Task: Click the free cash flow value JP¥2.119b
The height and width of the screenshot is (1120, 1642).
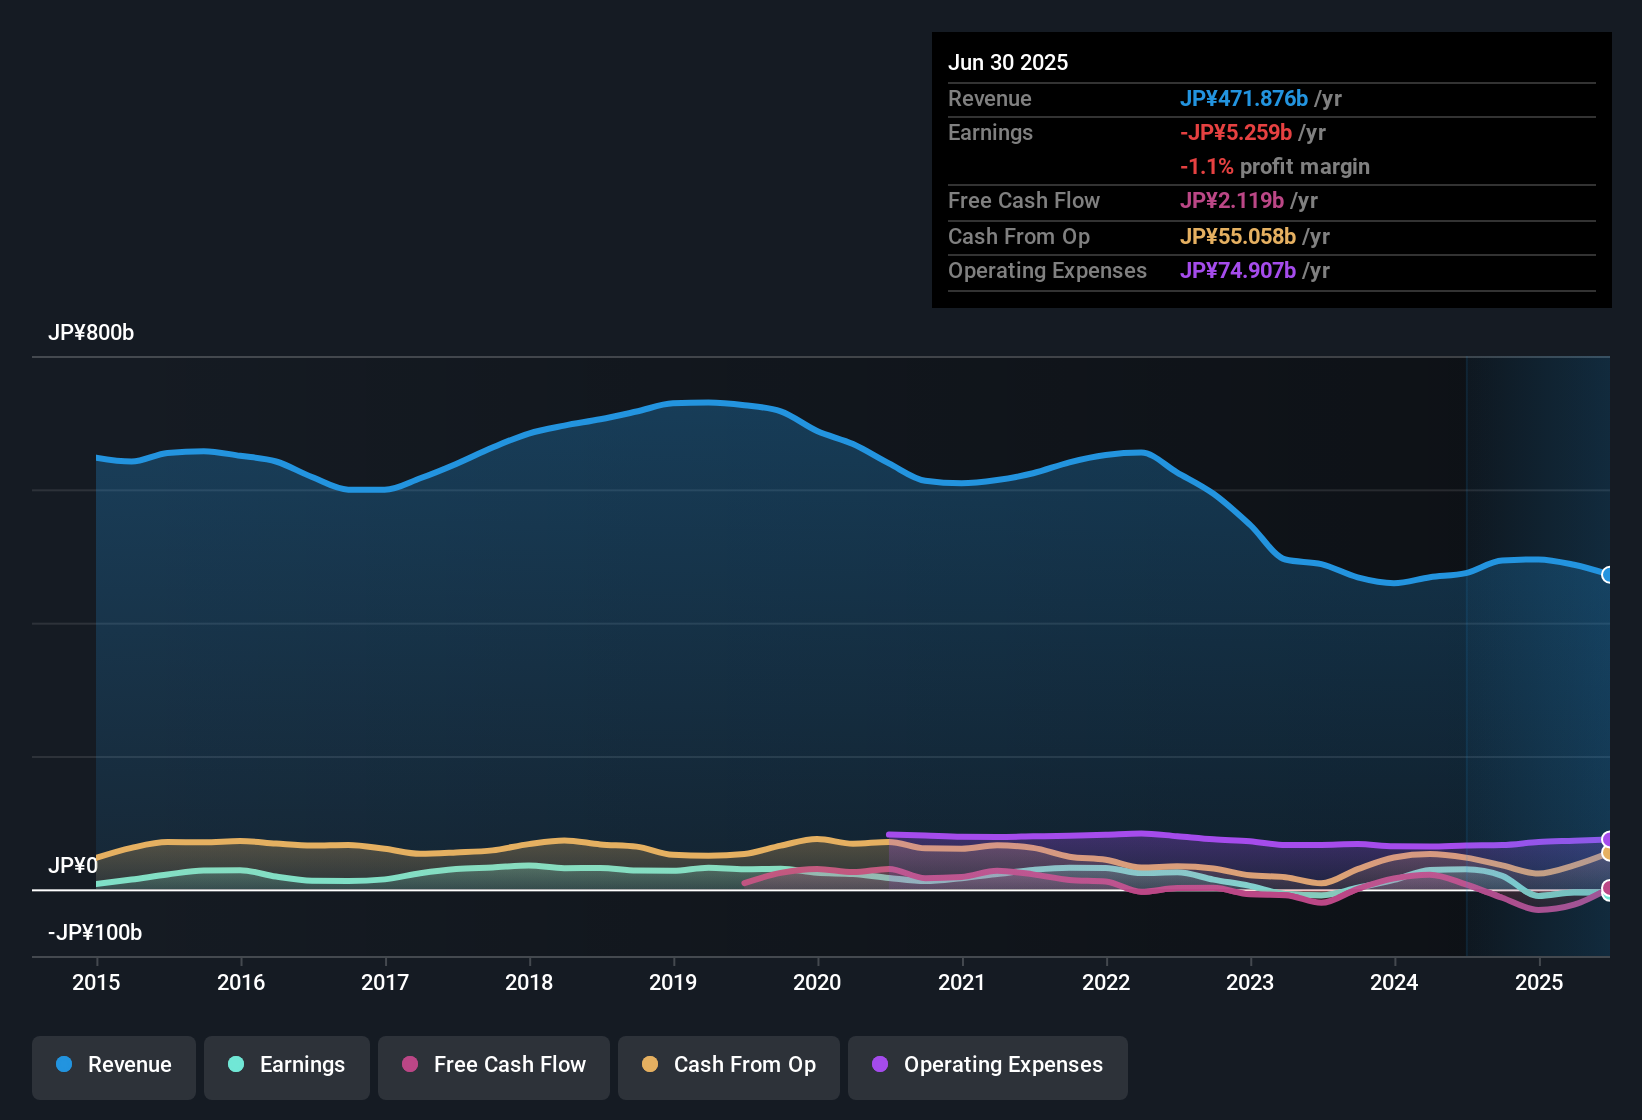Action: tap(1232, 201)
